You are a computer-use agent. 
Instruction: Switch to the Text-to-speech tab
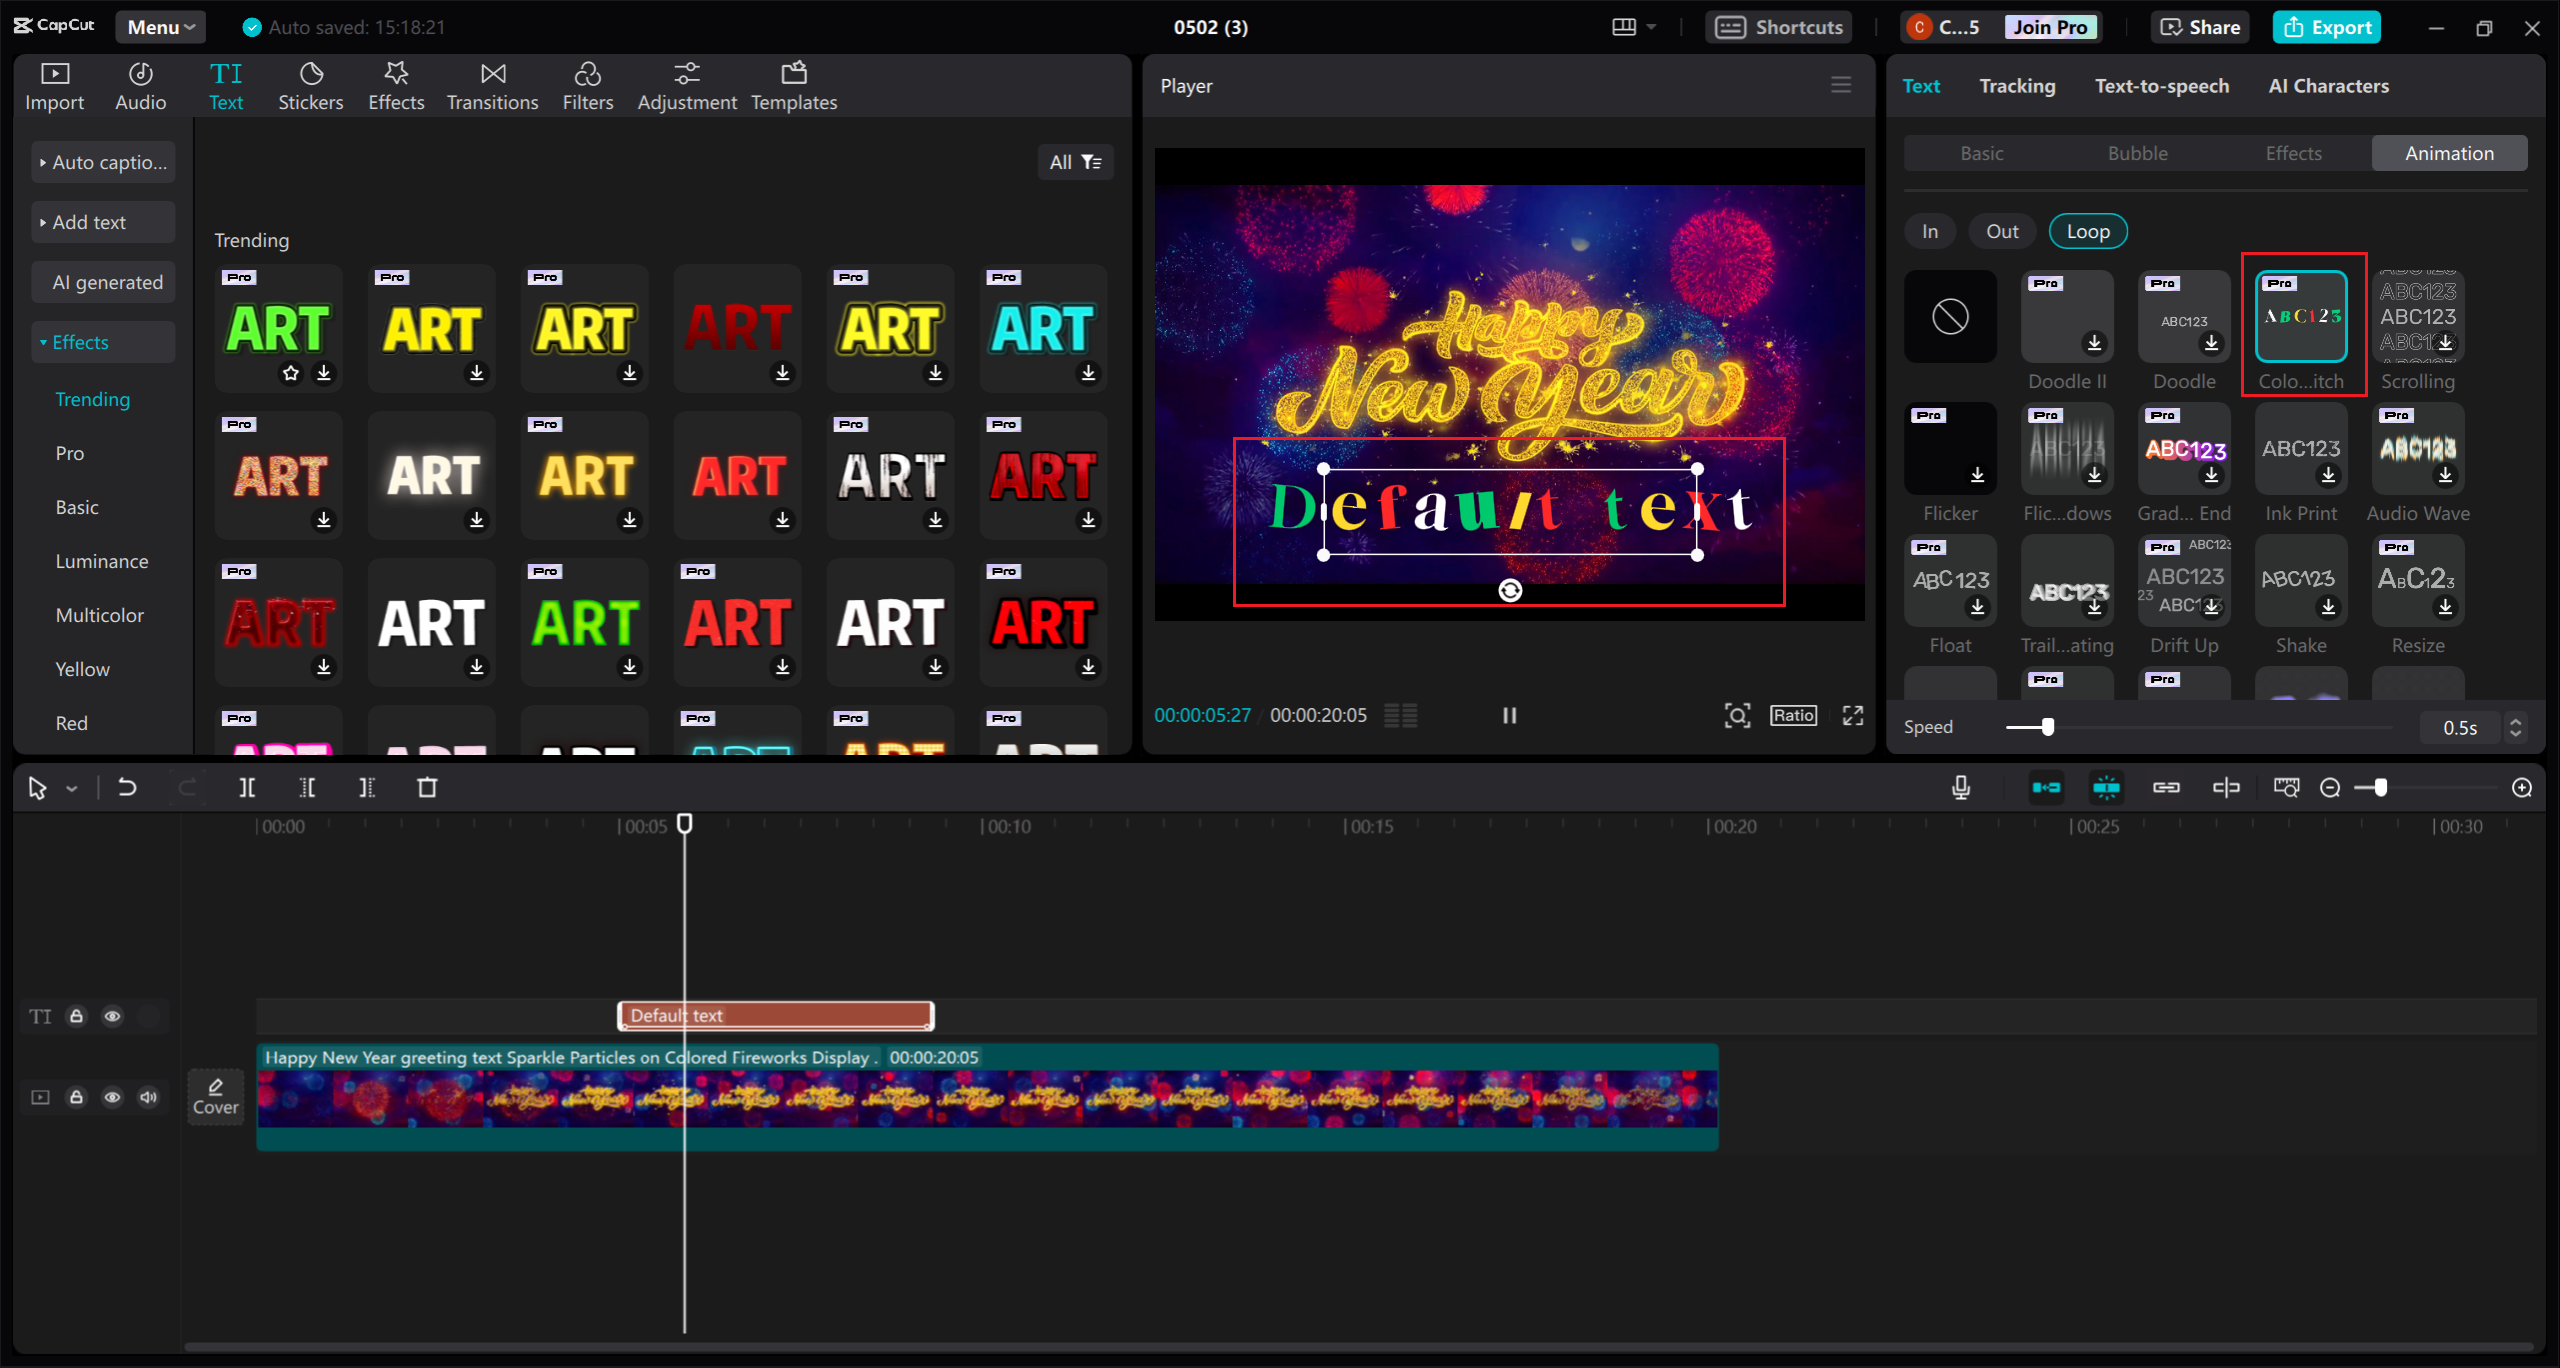click(x=2162, y=86)
